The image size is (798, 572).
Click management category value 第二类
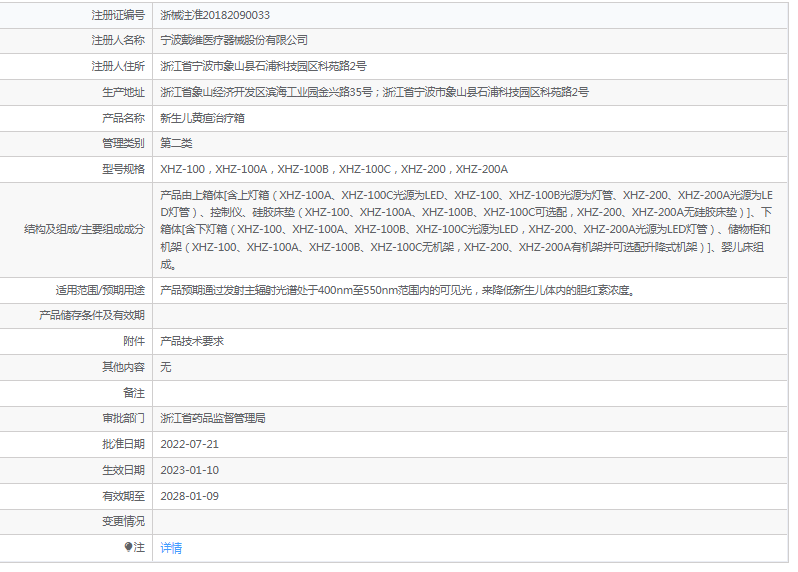(x=176, y=143)
